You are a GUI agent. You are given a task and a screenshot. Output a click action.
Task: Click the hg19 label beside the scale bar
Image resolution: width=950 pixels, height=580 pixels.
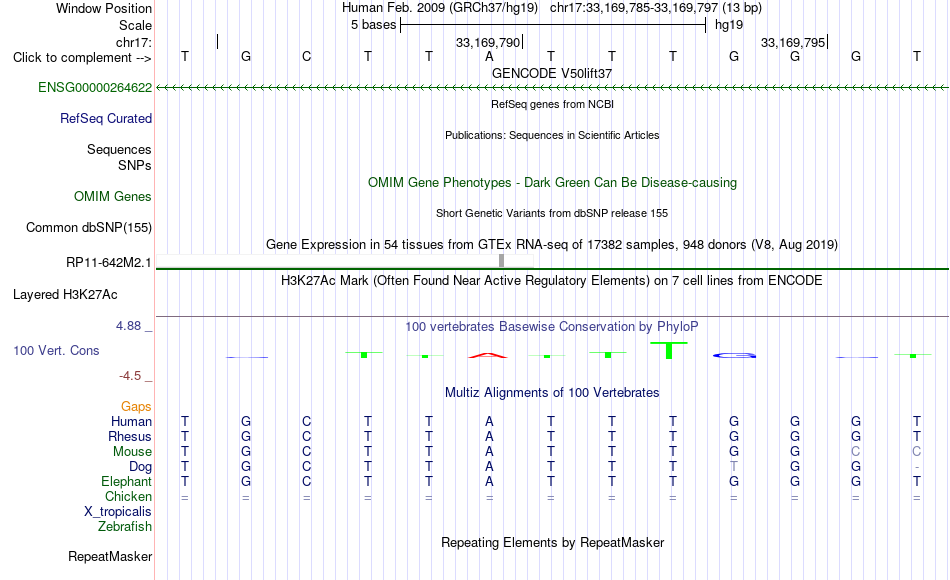click(x=729, y=25)
